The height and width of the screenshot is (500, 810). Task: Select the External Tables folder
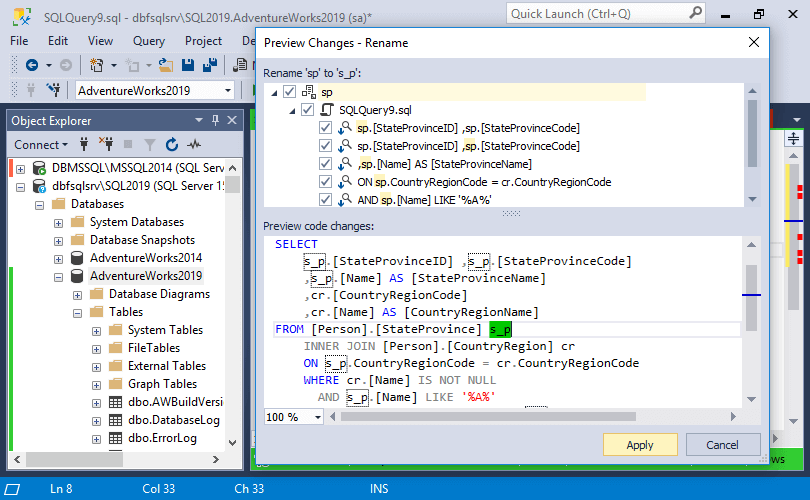tap(167, 366)
